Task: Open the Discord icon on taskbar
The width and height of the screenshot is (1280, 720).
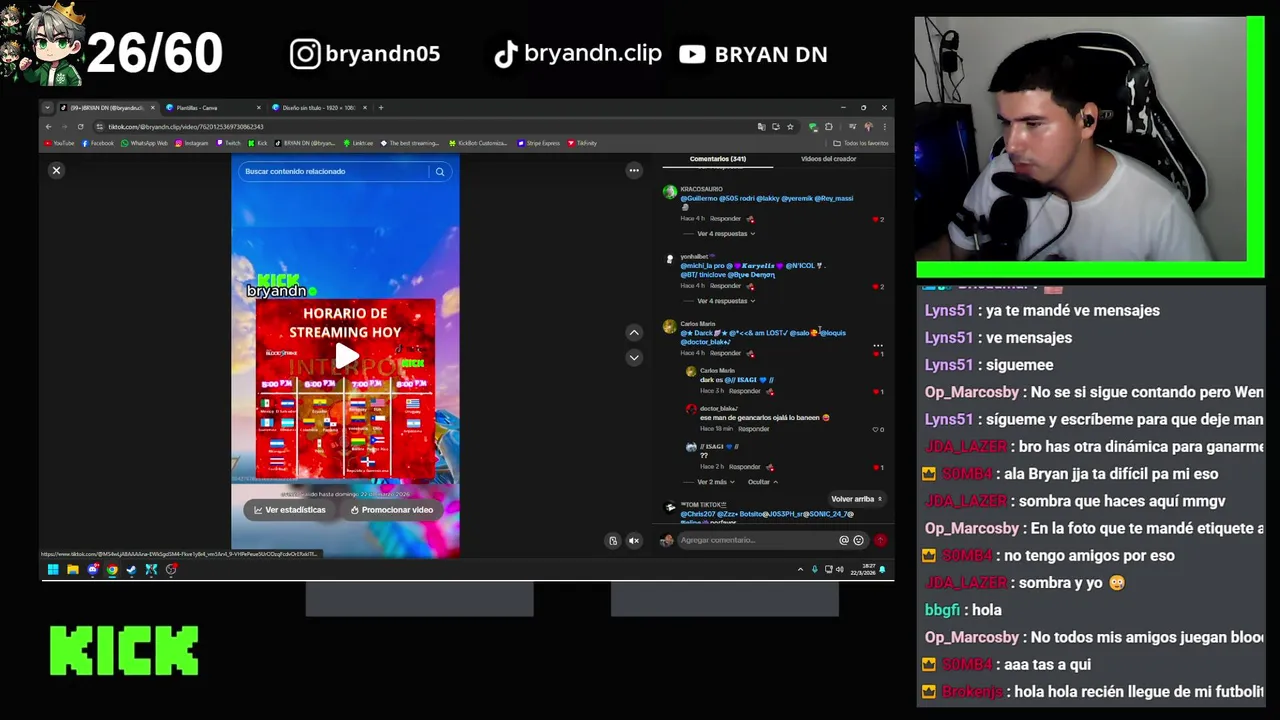Action: tap(93, 570)
